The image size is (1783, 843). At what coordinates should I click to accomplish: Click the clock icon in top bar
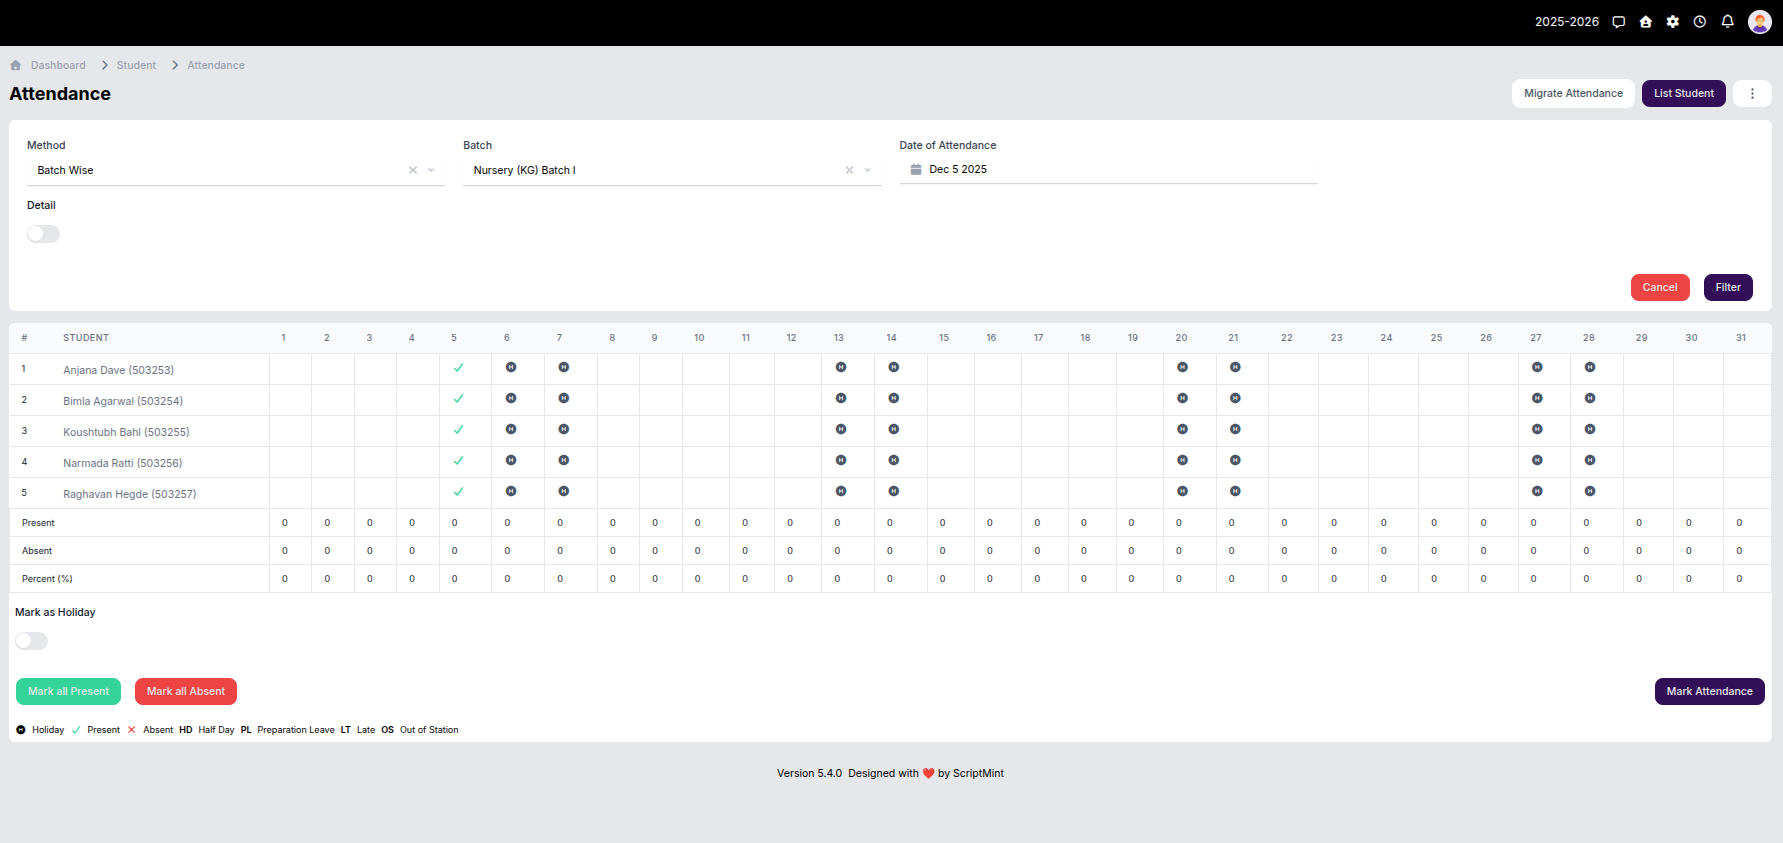coord(1700,22)
